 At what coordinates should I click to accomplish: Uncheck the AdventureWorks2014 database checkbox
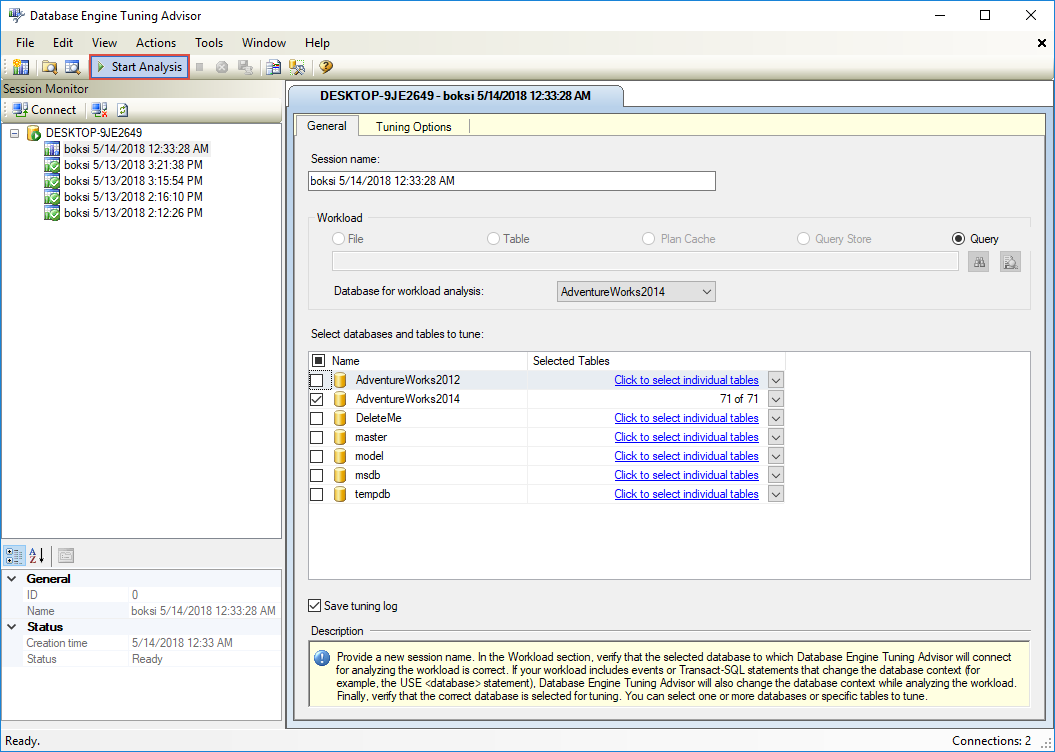pos(316,399)
